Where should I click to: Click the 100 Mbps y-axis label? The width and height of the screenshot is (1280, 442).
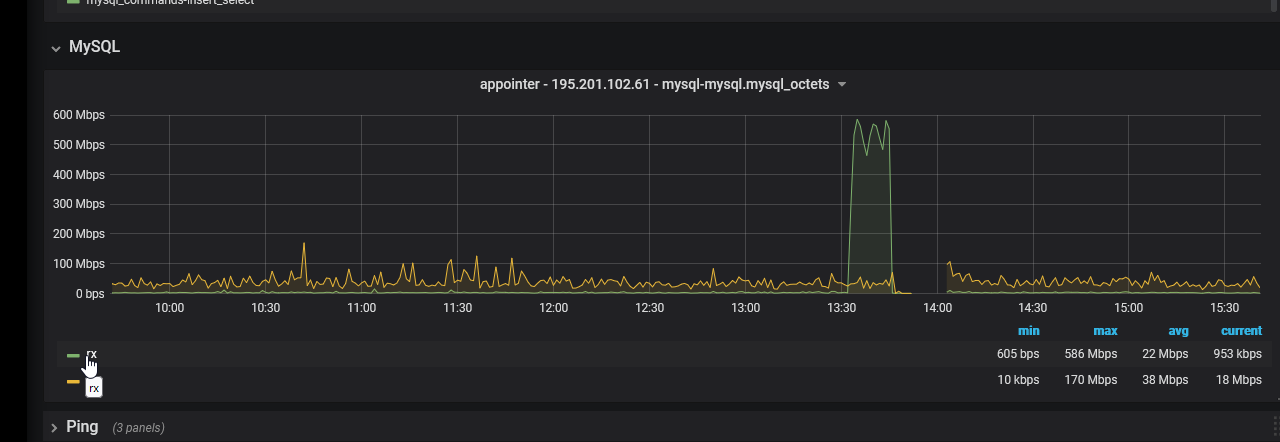coord(78,264)
